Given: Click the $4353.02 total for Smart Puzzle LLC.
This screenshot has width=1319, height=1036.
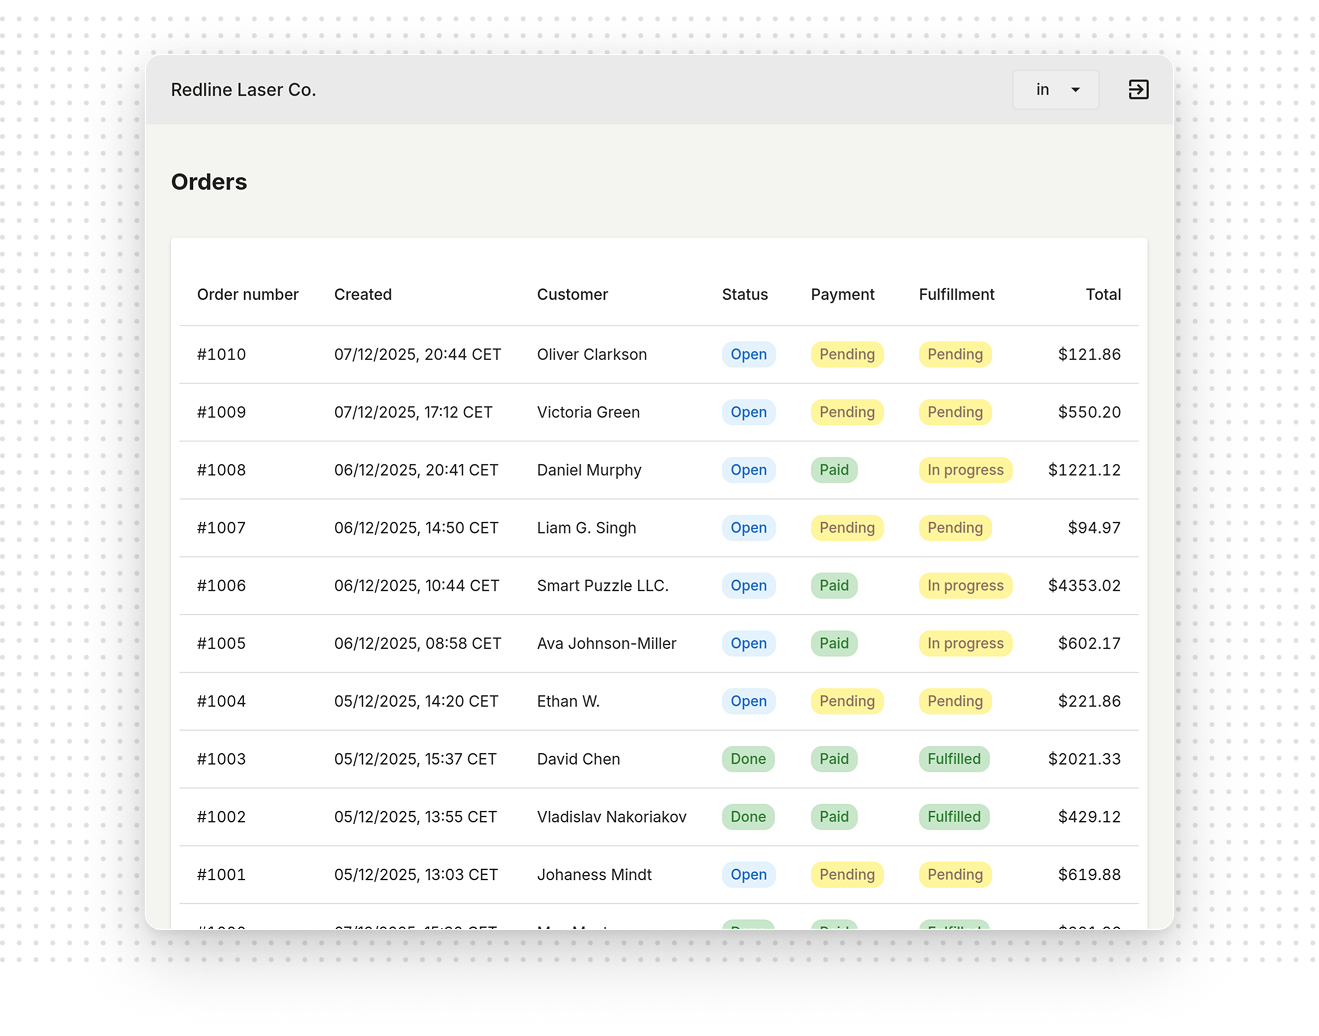Looking at the screenshot, I should click(1083, 586).
